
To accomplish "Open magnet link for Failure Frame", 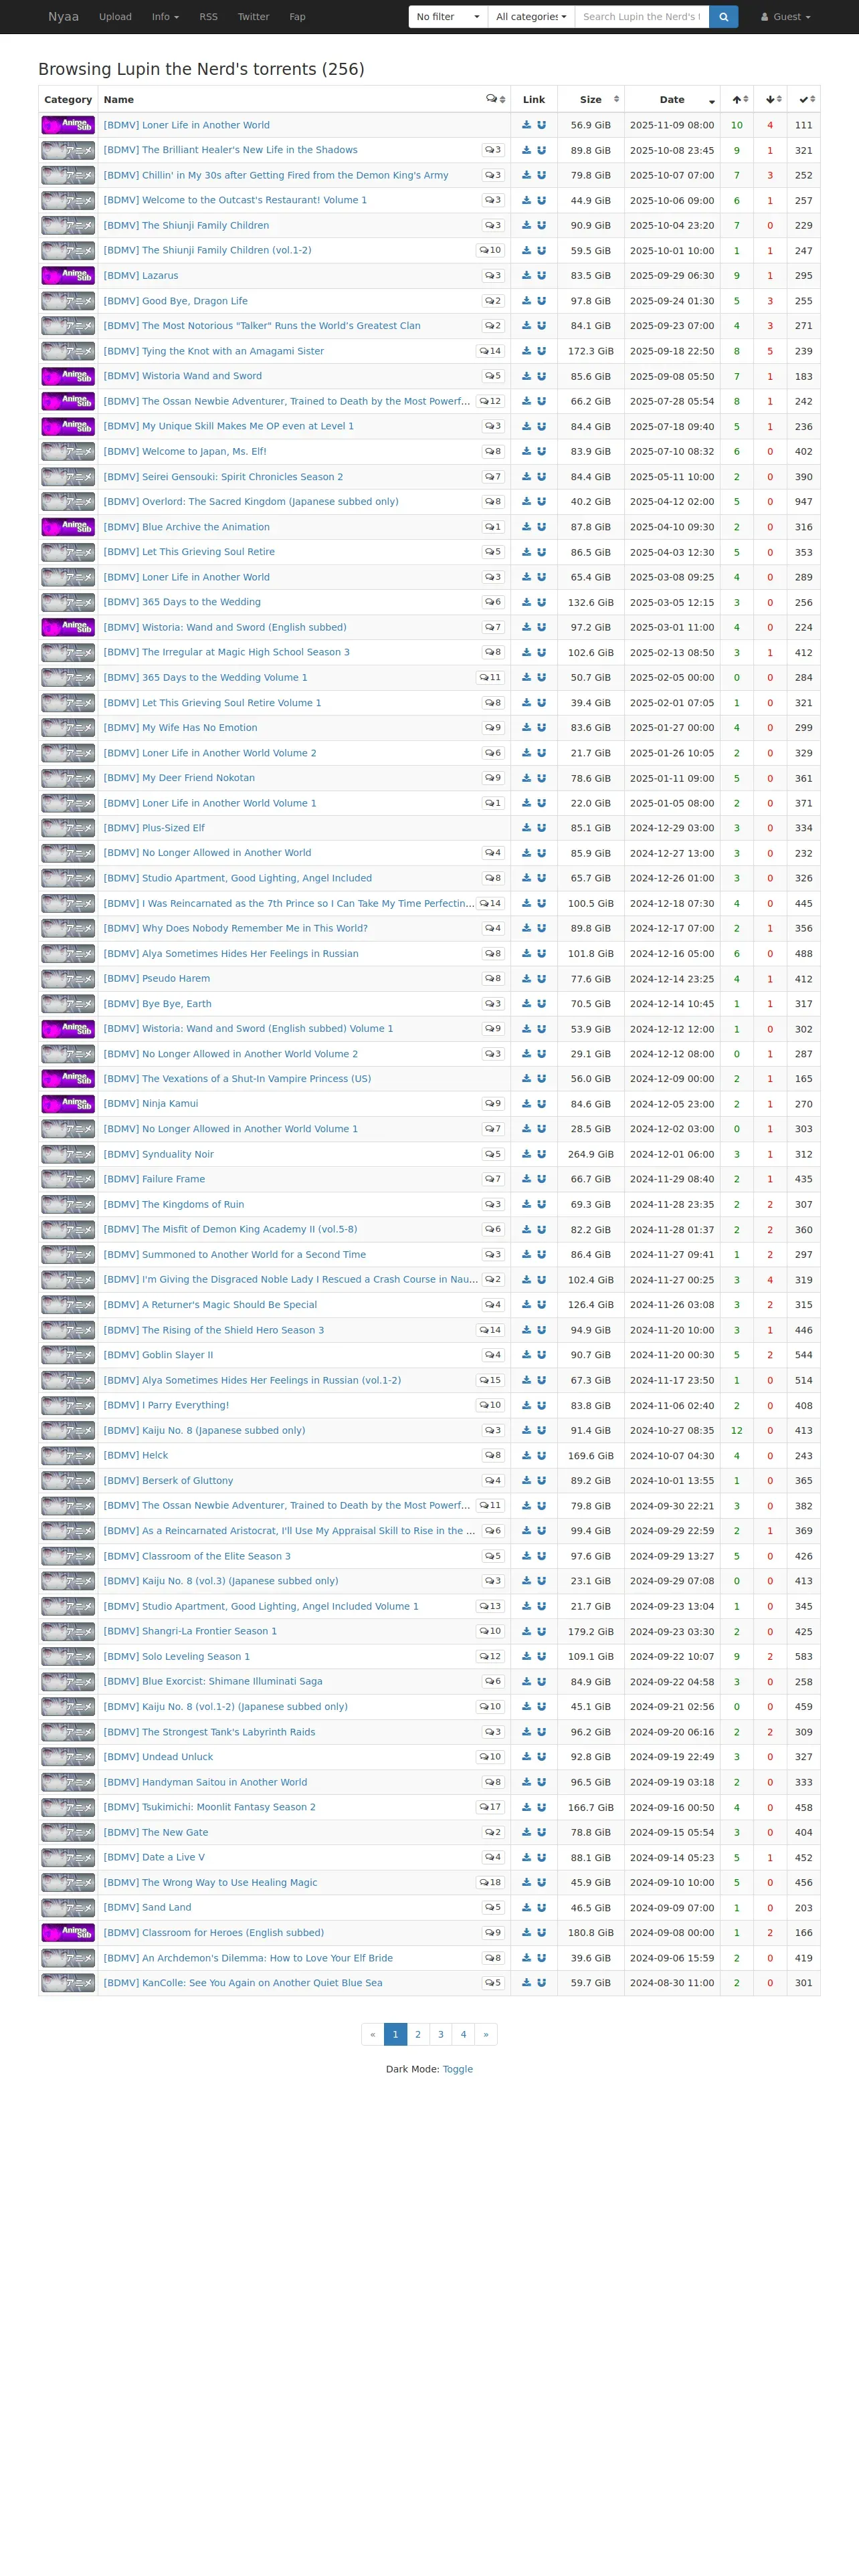I will tap(541, 1179).
